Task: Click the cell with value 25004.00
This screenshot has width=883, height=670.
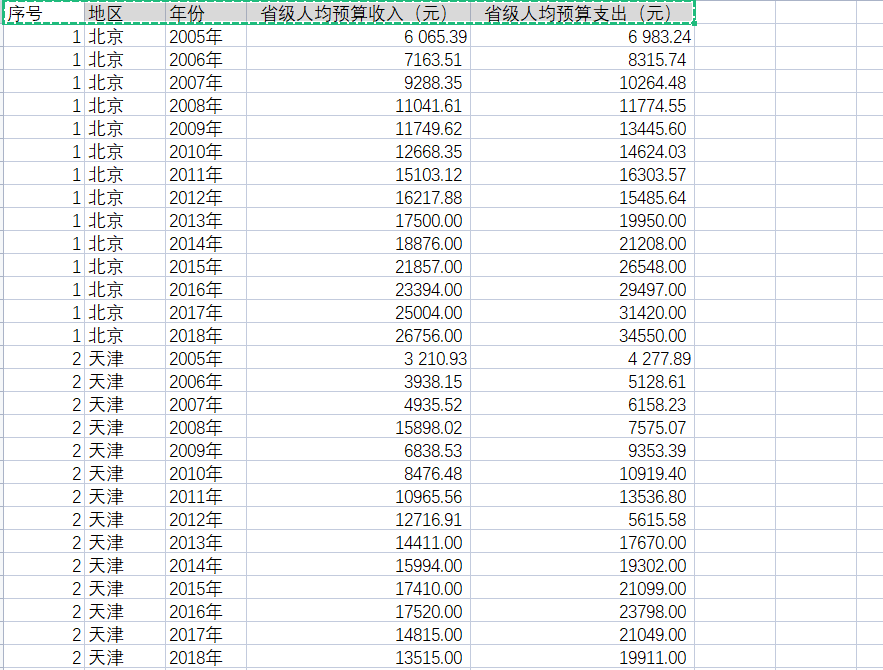Action: (358, 312)
